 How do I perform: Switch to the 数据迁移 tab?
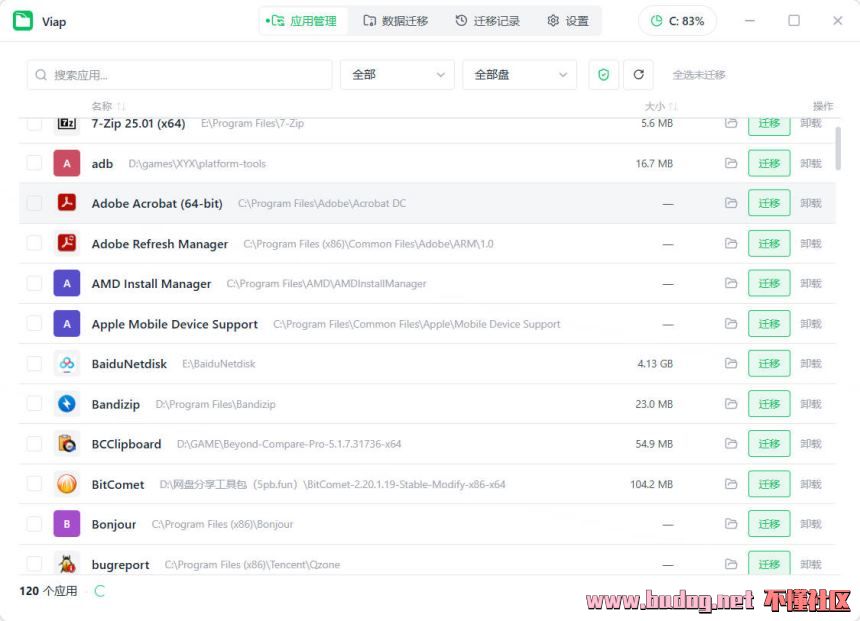pos(396,21)
